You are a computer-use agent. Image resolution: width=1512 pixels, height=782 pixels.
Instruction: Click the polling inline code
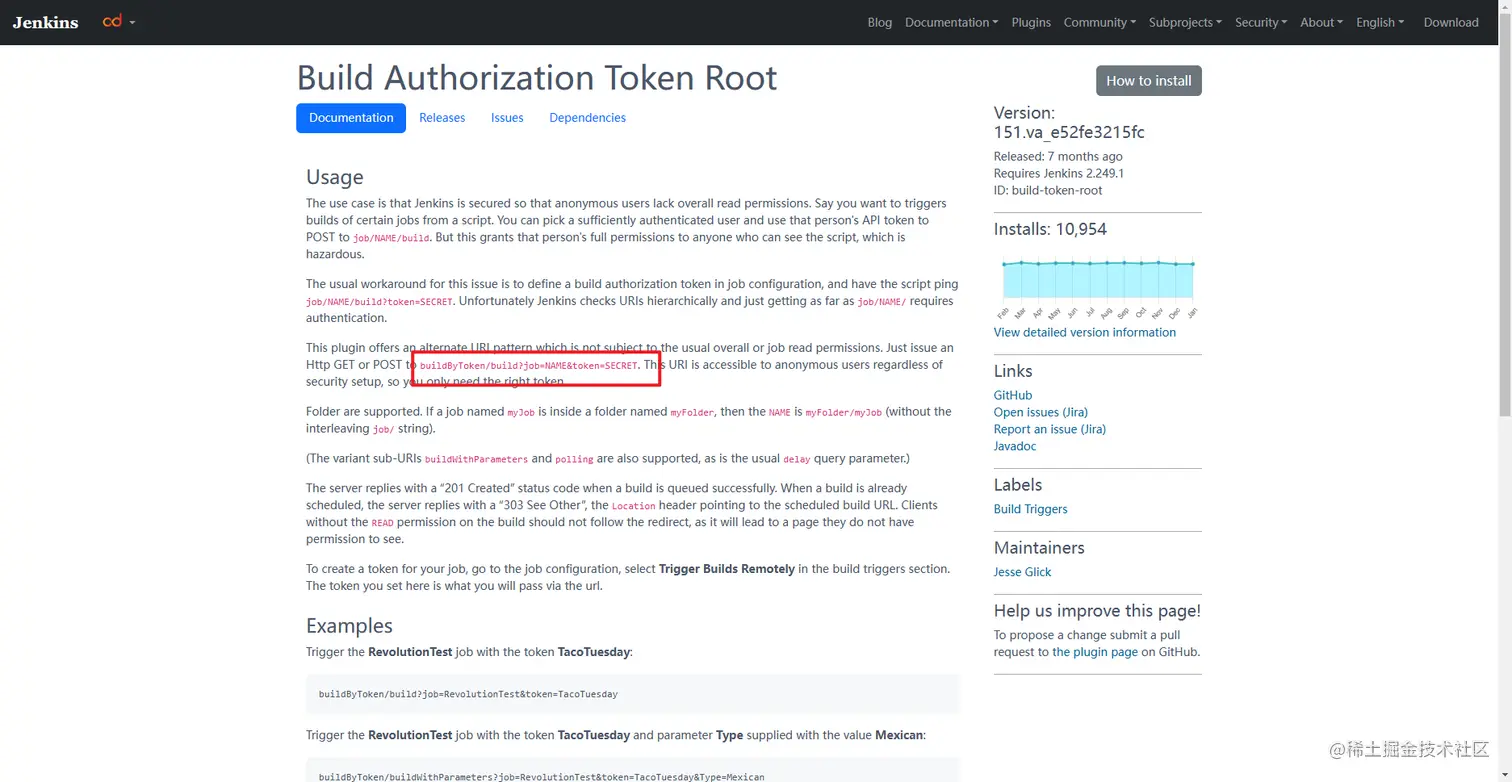[x=574, y=459]
